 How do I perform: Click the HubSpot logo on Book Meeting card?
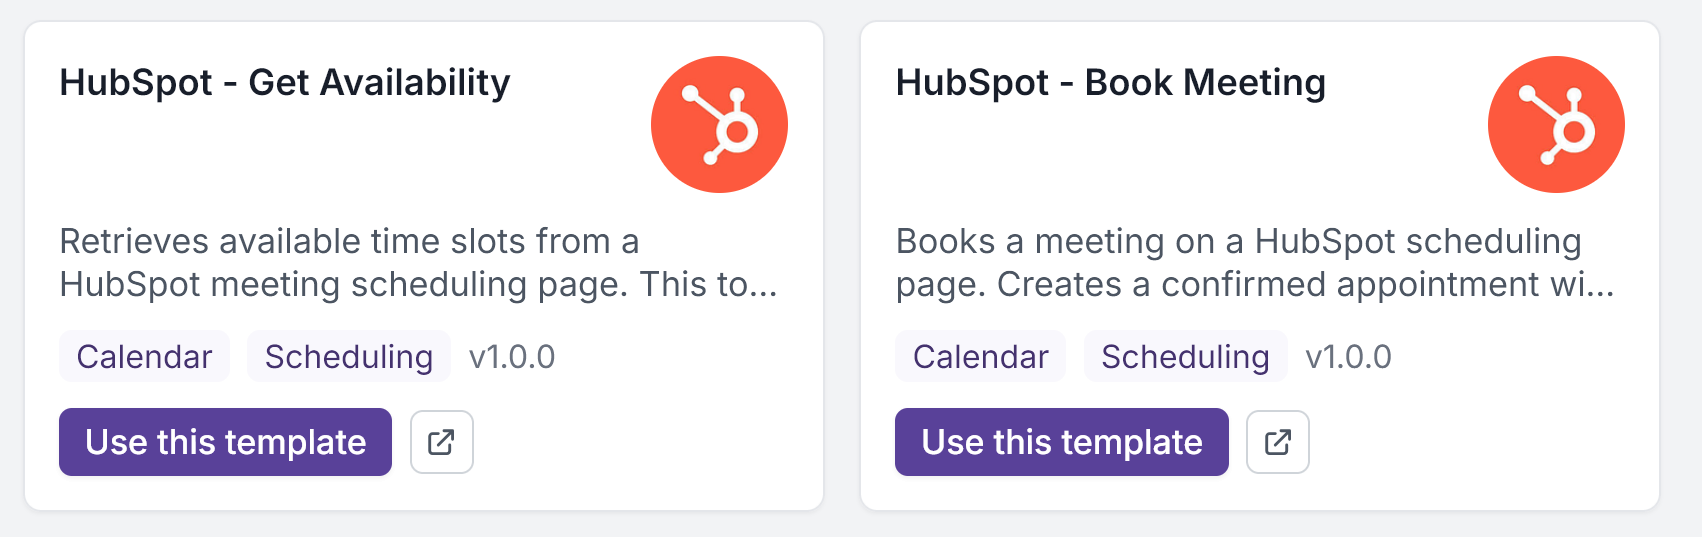click(1556, 124)
